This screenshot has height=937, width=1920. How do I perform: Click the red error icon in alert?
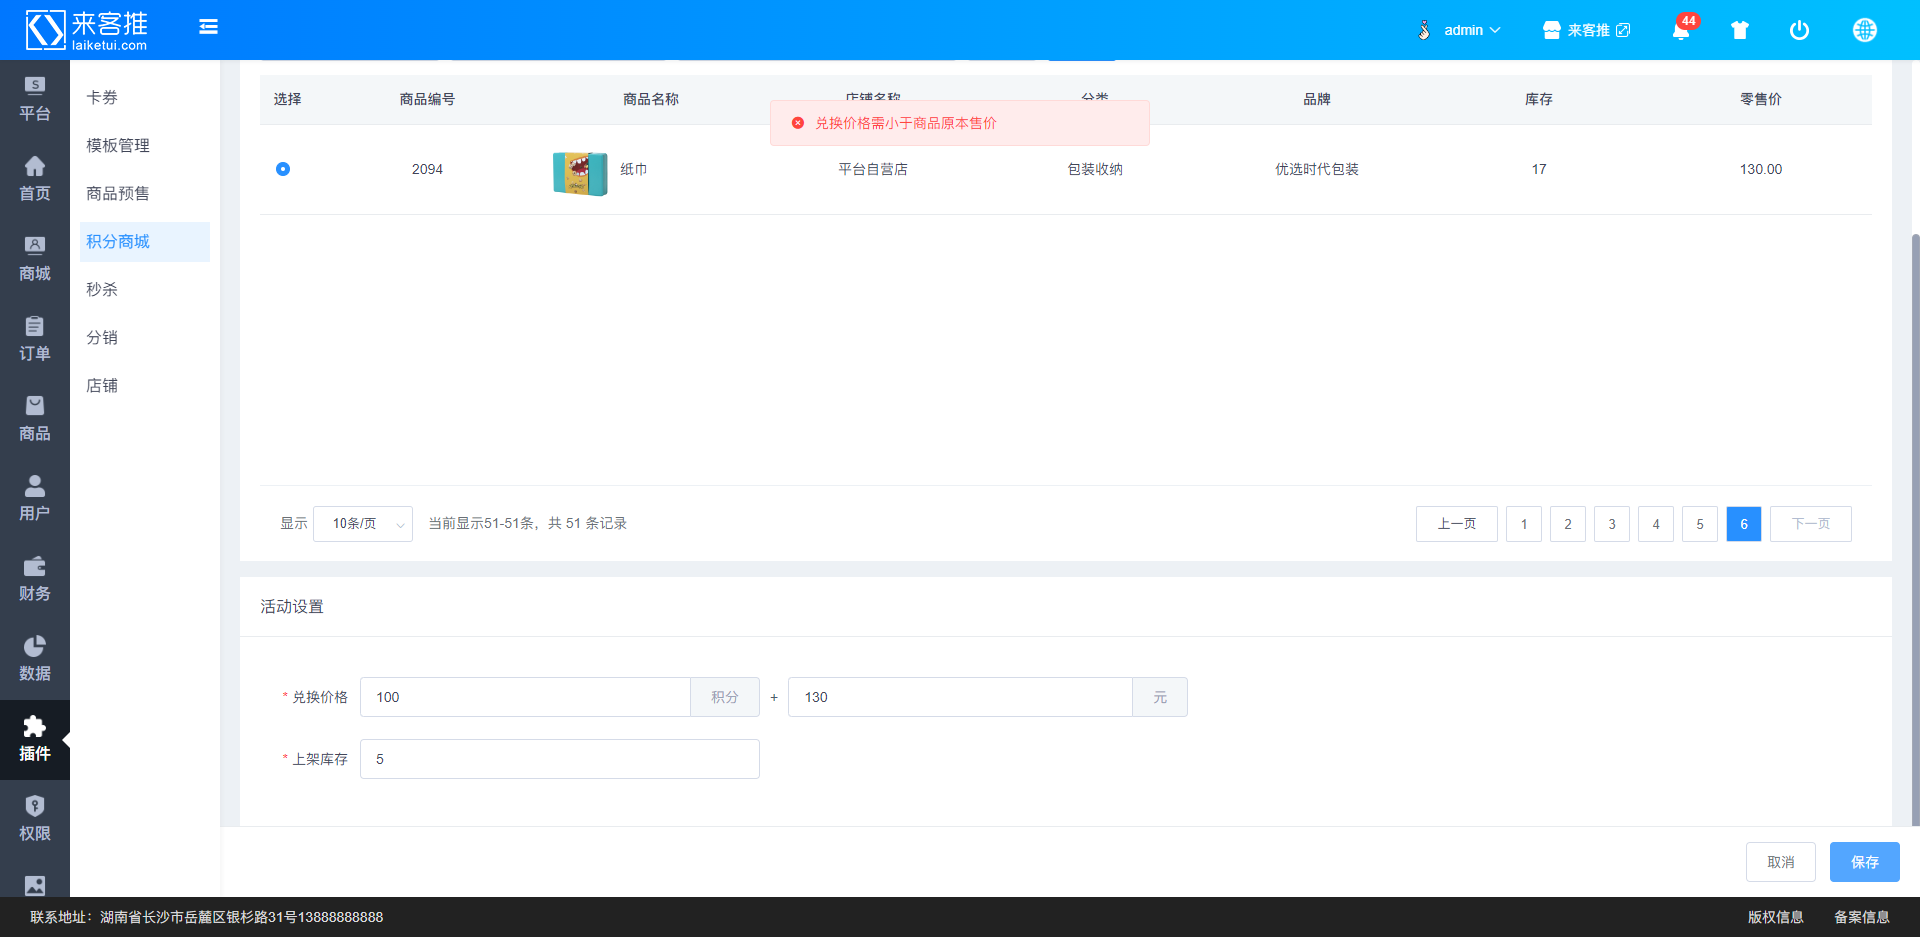798,123
